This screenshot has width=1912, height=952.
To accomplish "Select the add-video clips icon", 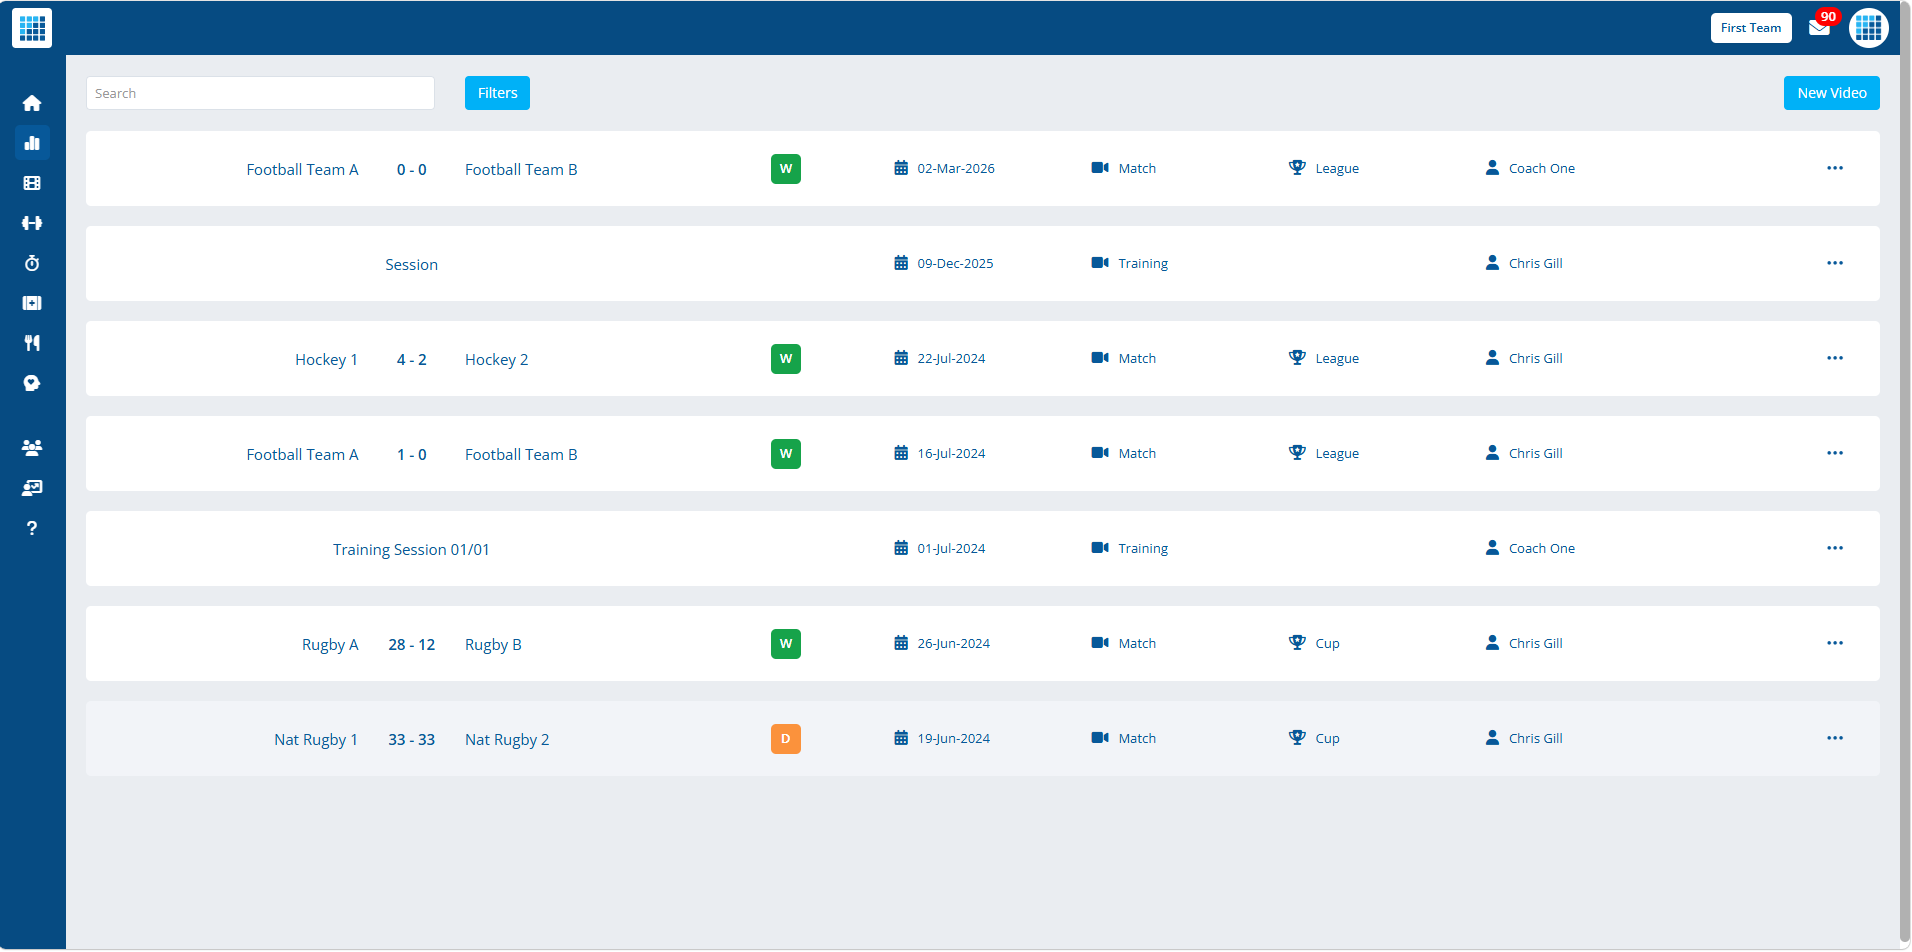I will tap(32, 303).
